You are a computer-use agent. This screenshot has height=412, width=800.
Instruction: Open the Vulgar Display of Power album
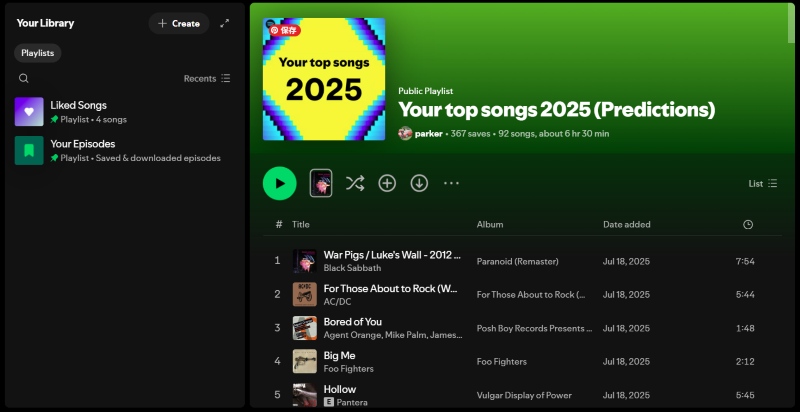(524, 395)
